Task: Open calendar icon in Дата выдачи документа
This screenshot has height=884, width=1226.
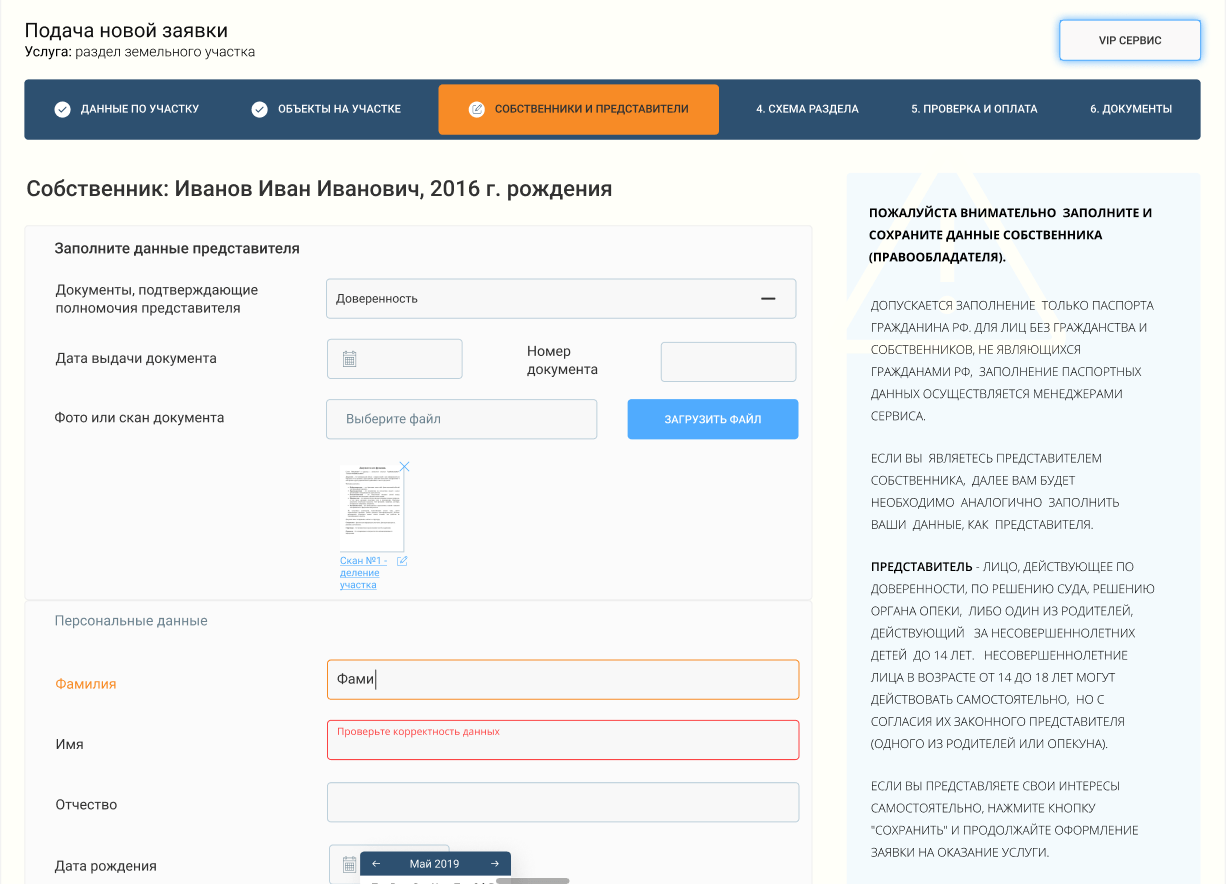Action: (349, 359)
